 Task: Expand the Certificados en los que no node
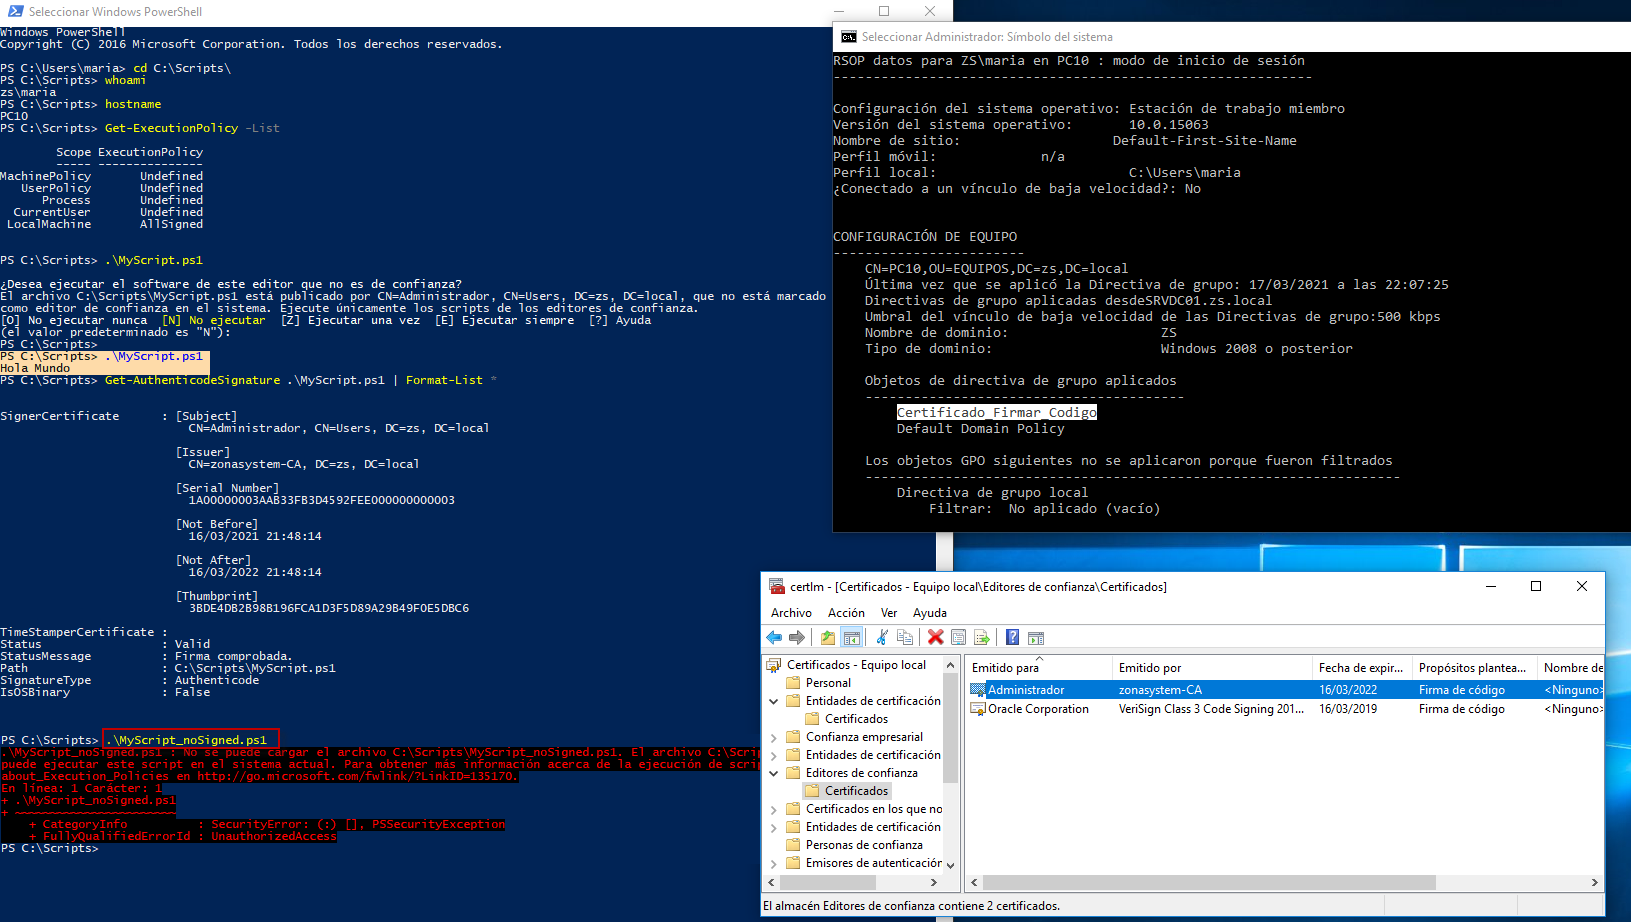click(x=773, y=810)
